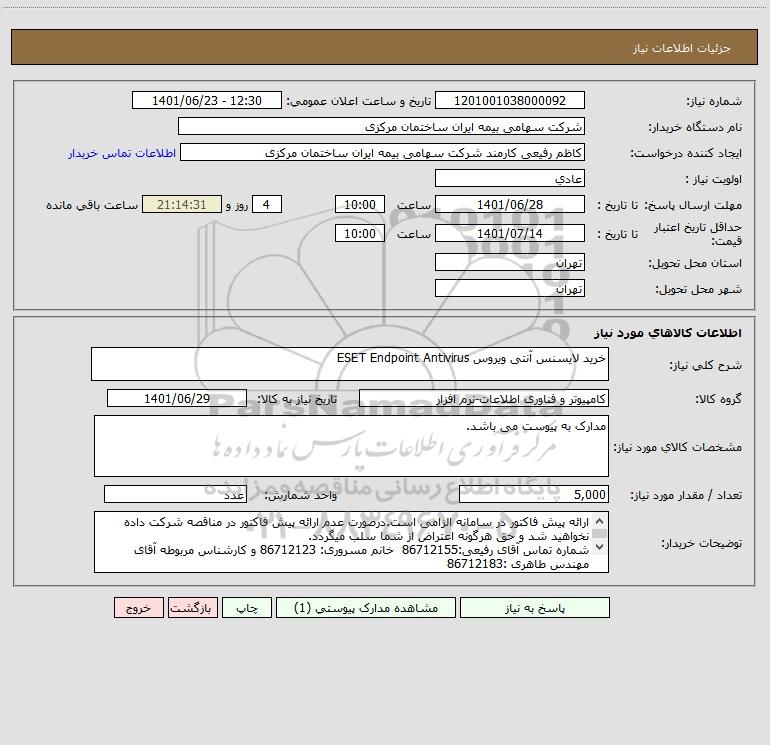Click scroll up arrow in buyer notes
Screen dimensions: 770x745
click(599, 521)
